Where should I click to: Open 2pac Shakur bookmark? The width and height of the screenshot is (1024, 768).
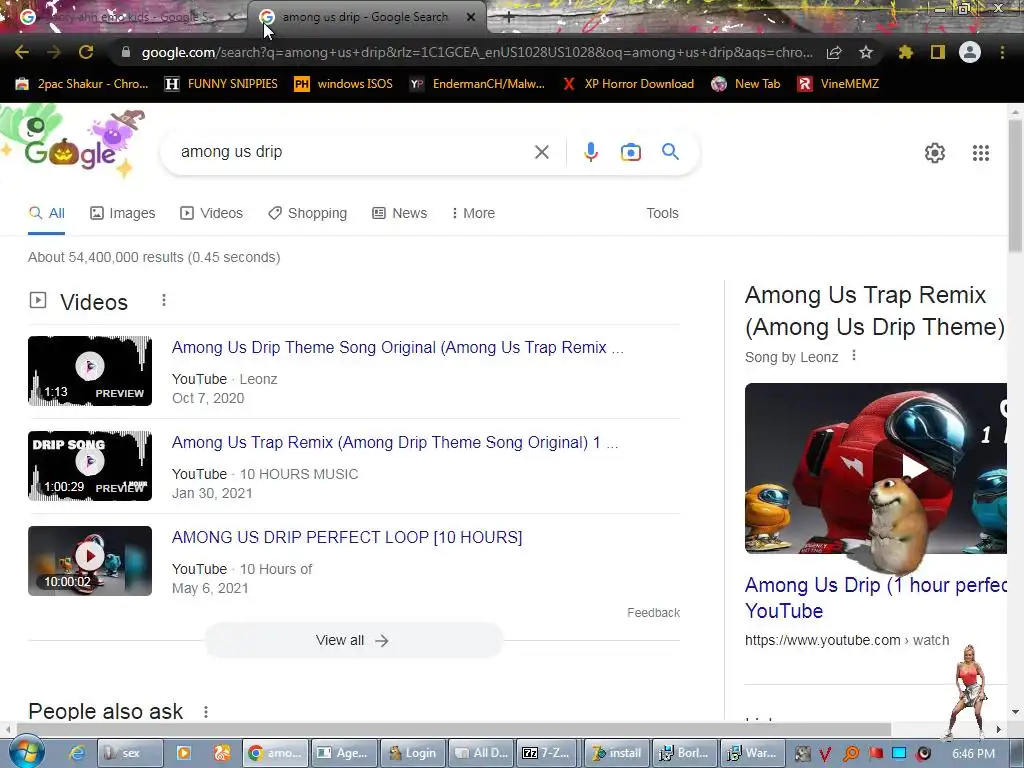coord(82,84)
